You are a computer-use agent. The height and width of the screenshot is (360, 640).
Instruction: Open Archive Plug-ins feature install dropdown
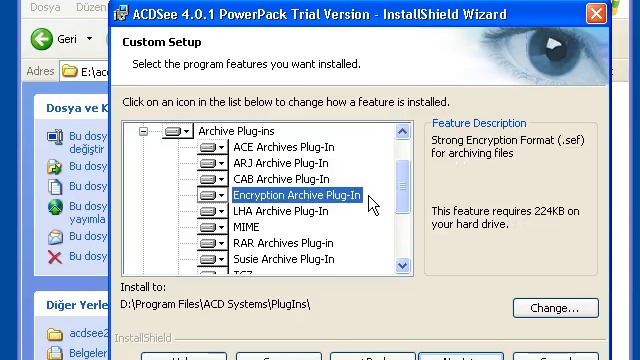[x=178, y=131]
